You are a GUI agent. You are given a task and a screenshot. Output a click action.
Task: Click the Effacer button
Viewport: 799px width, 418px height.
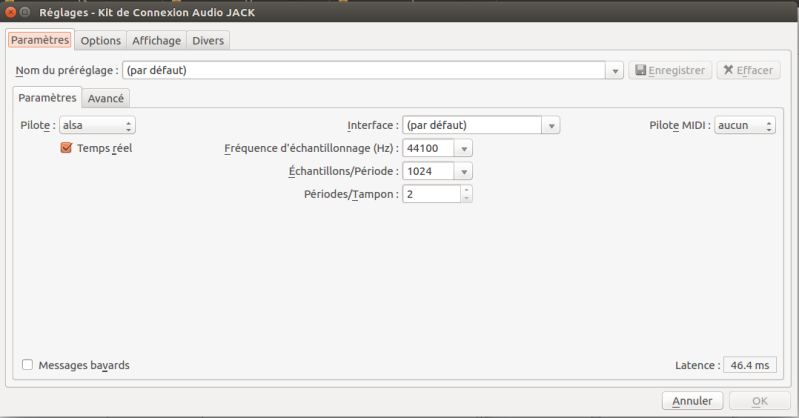[748, 70]
